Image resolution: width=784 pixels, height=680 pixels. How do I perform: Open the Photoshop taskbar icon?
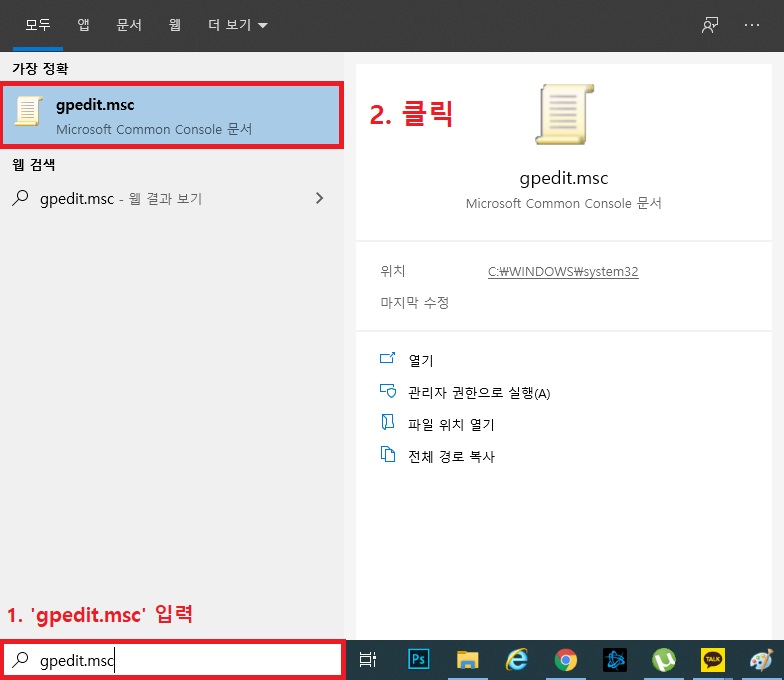tap(418, 660)
